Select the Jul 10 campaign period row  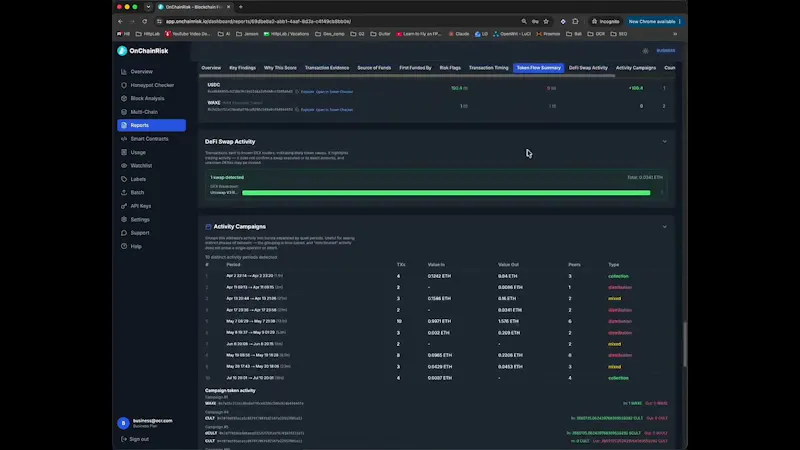click(x=438, y=378)
